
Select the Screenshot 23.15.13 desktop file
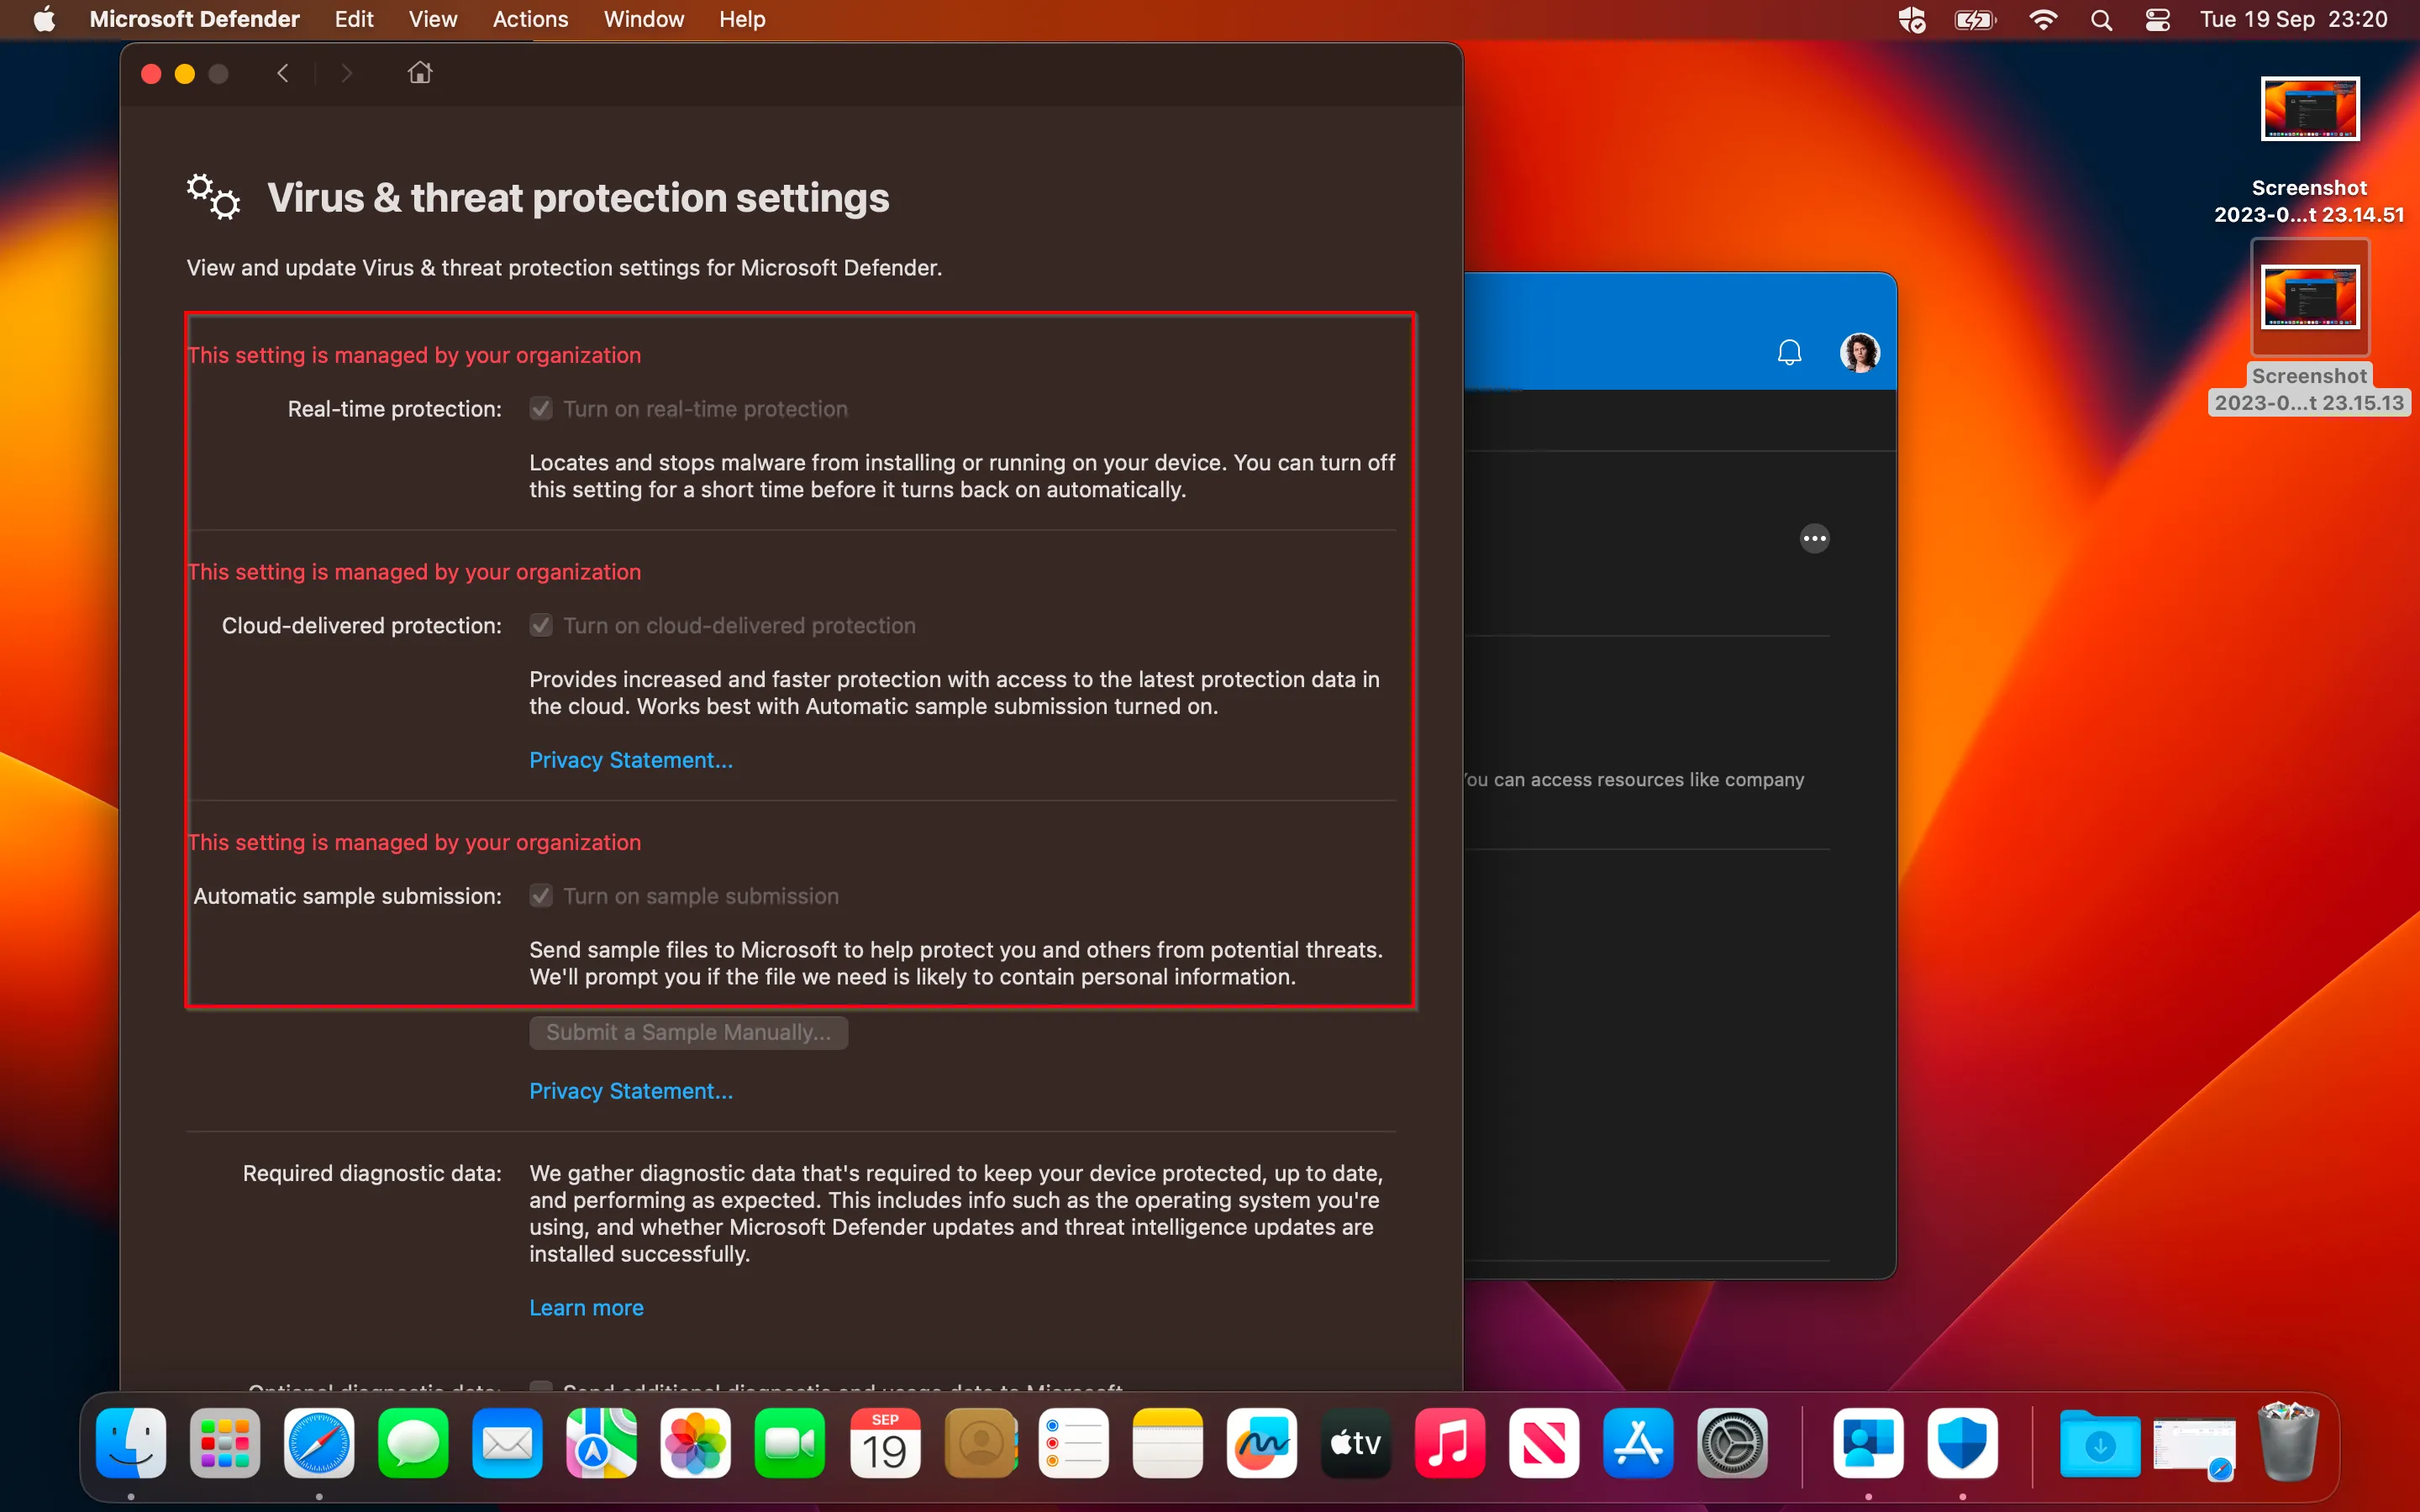2310,328
